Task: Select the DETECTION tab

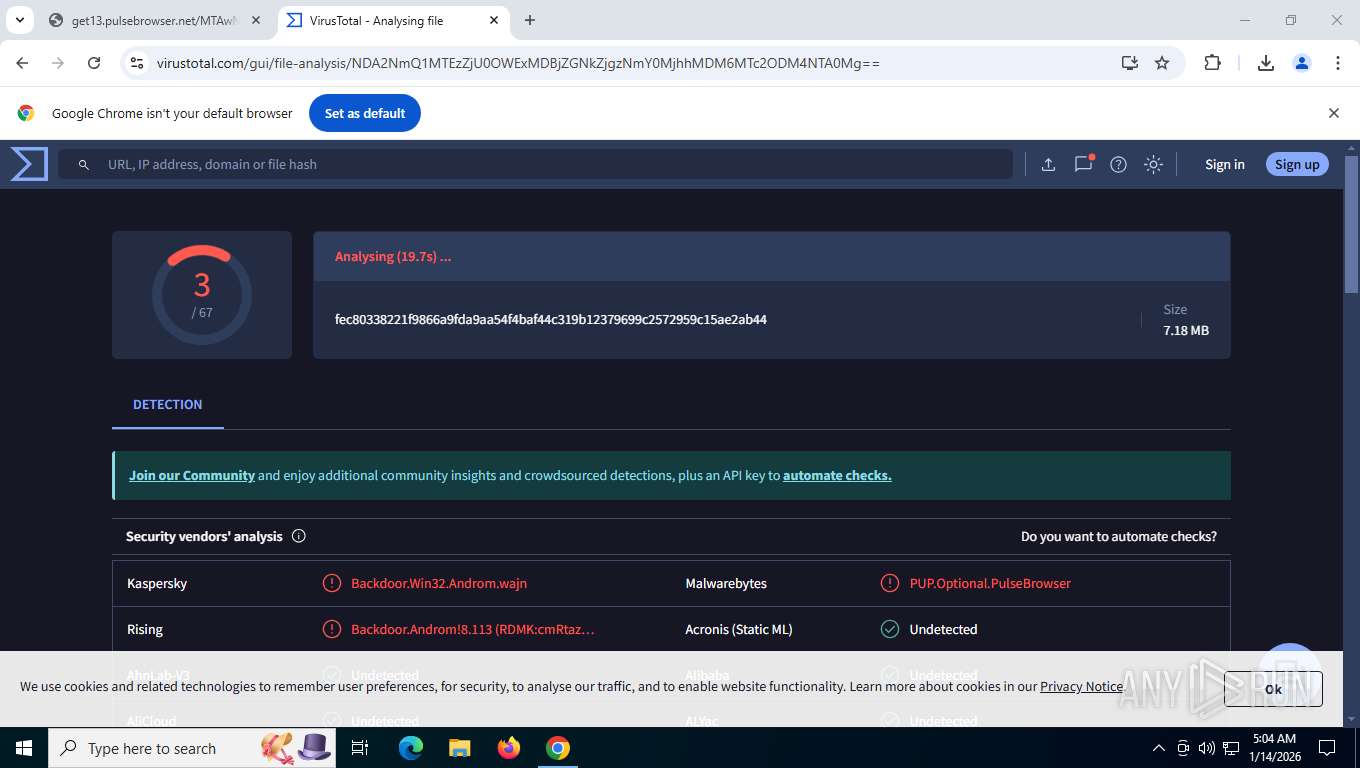Action: (x=168, y=405)
